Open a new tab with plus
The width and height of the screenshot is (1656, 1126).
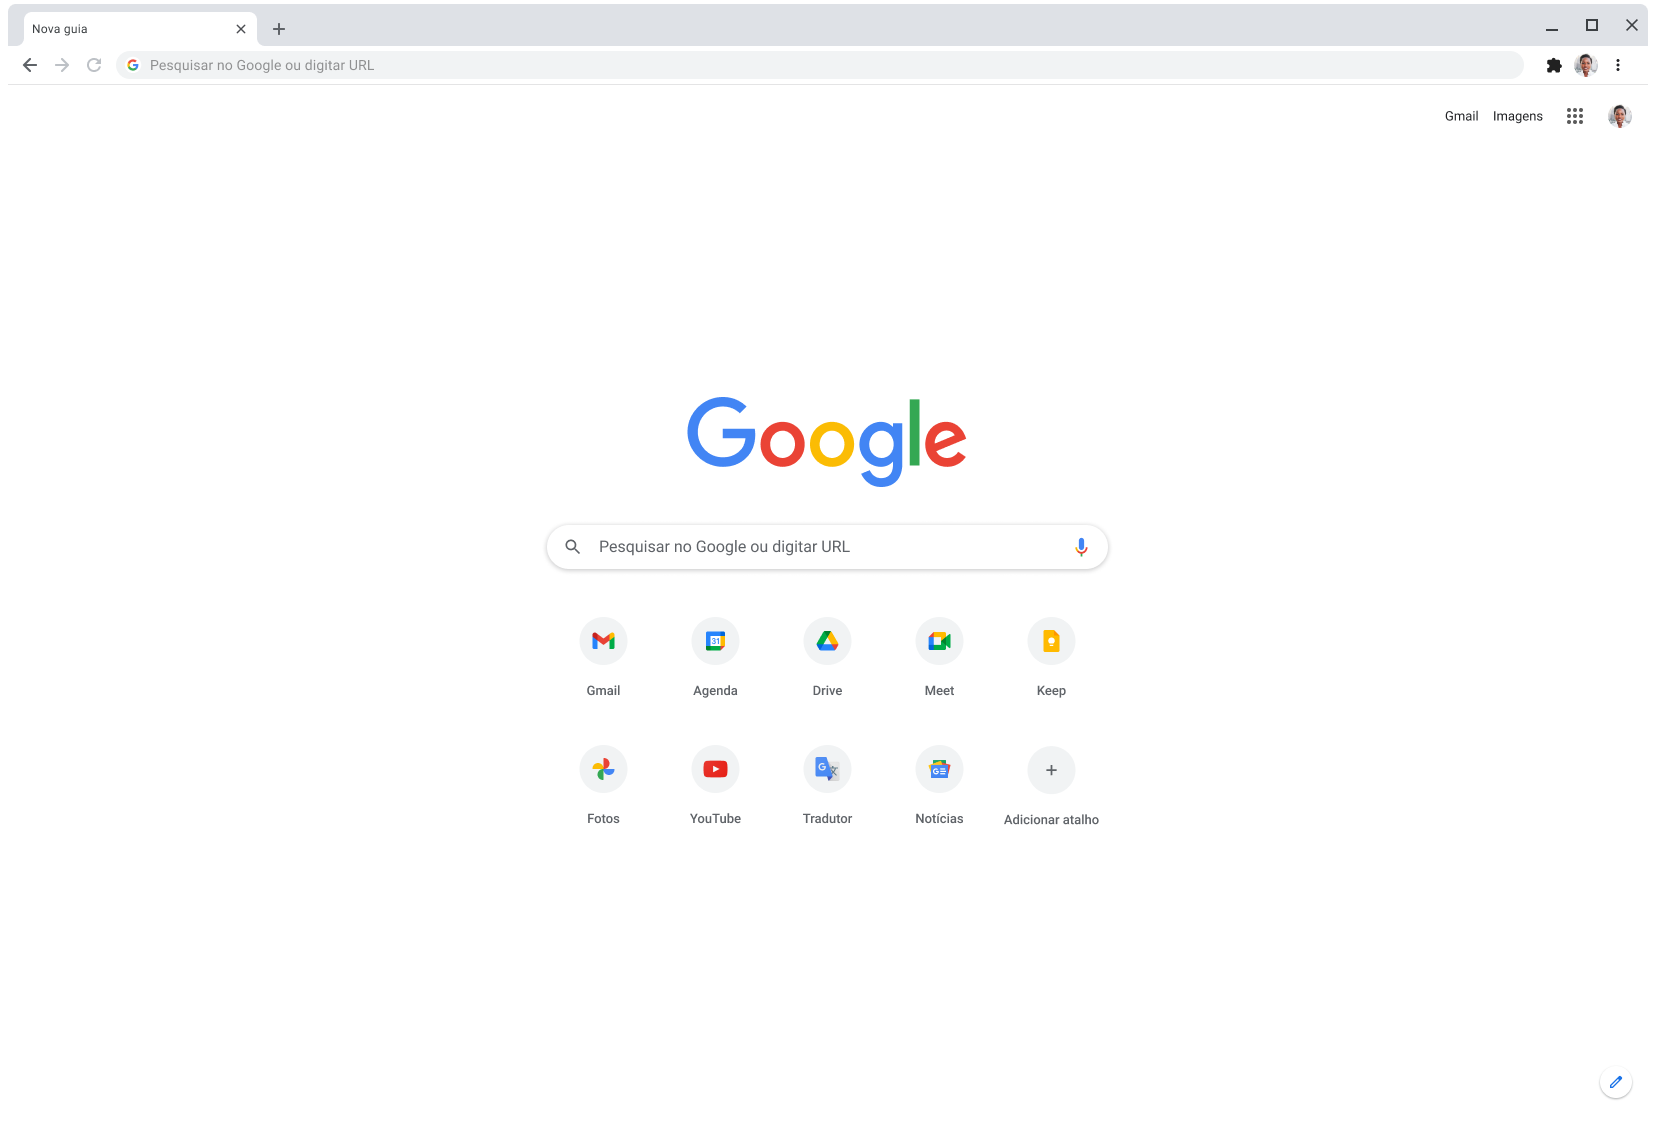coord(279,29)
